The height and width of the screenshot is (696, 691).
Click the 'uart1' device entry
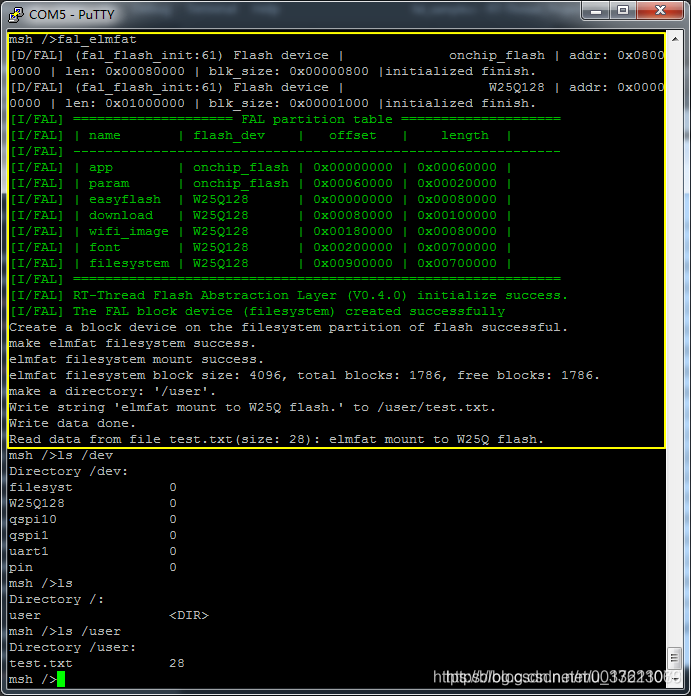(x=29, y=551)
